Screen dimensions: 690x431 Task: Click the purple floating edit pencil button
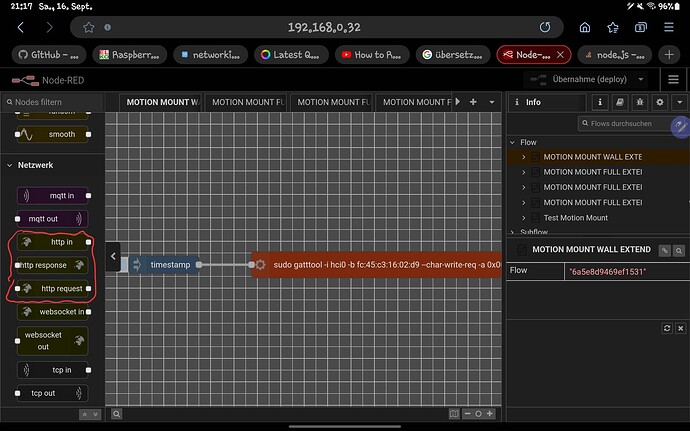click(x=680, y=127)
